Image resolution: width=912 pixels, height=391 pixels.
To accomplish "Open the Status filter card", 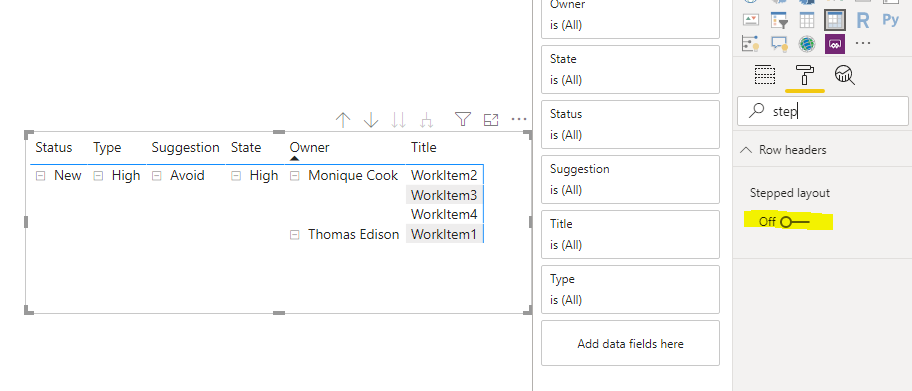I will [x=630, y=124].
